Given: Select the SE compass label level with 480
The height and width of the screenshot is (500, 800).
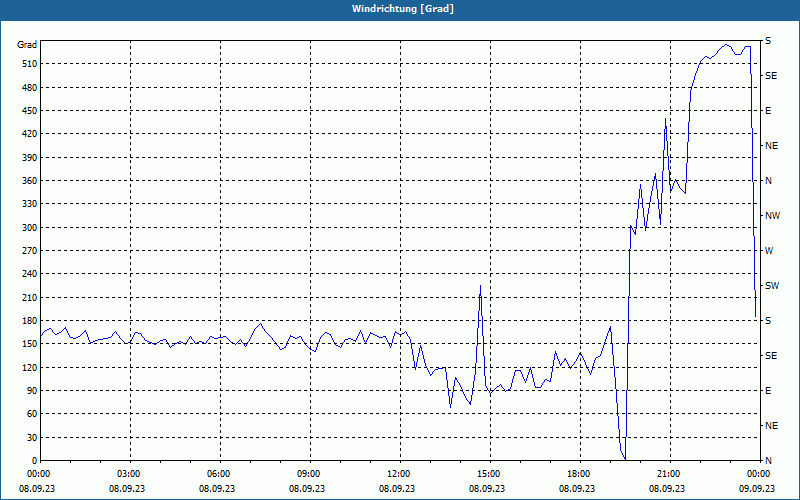Looking at the screenshot, I should click(771, 76).
